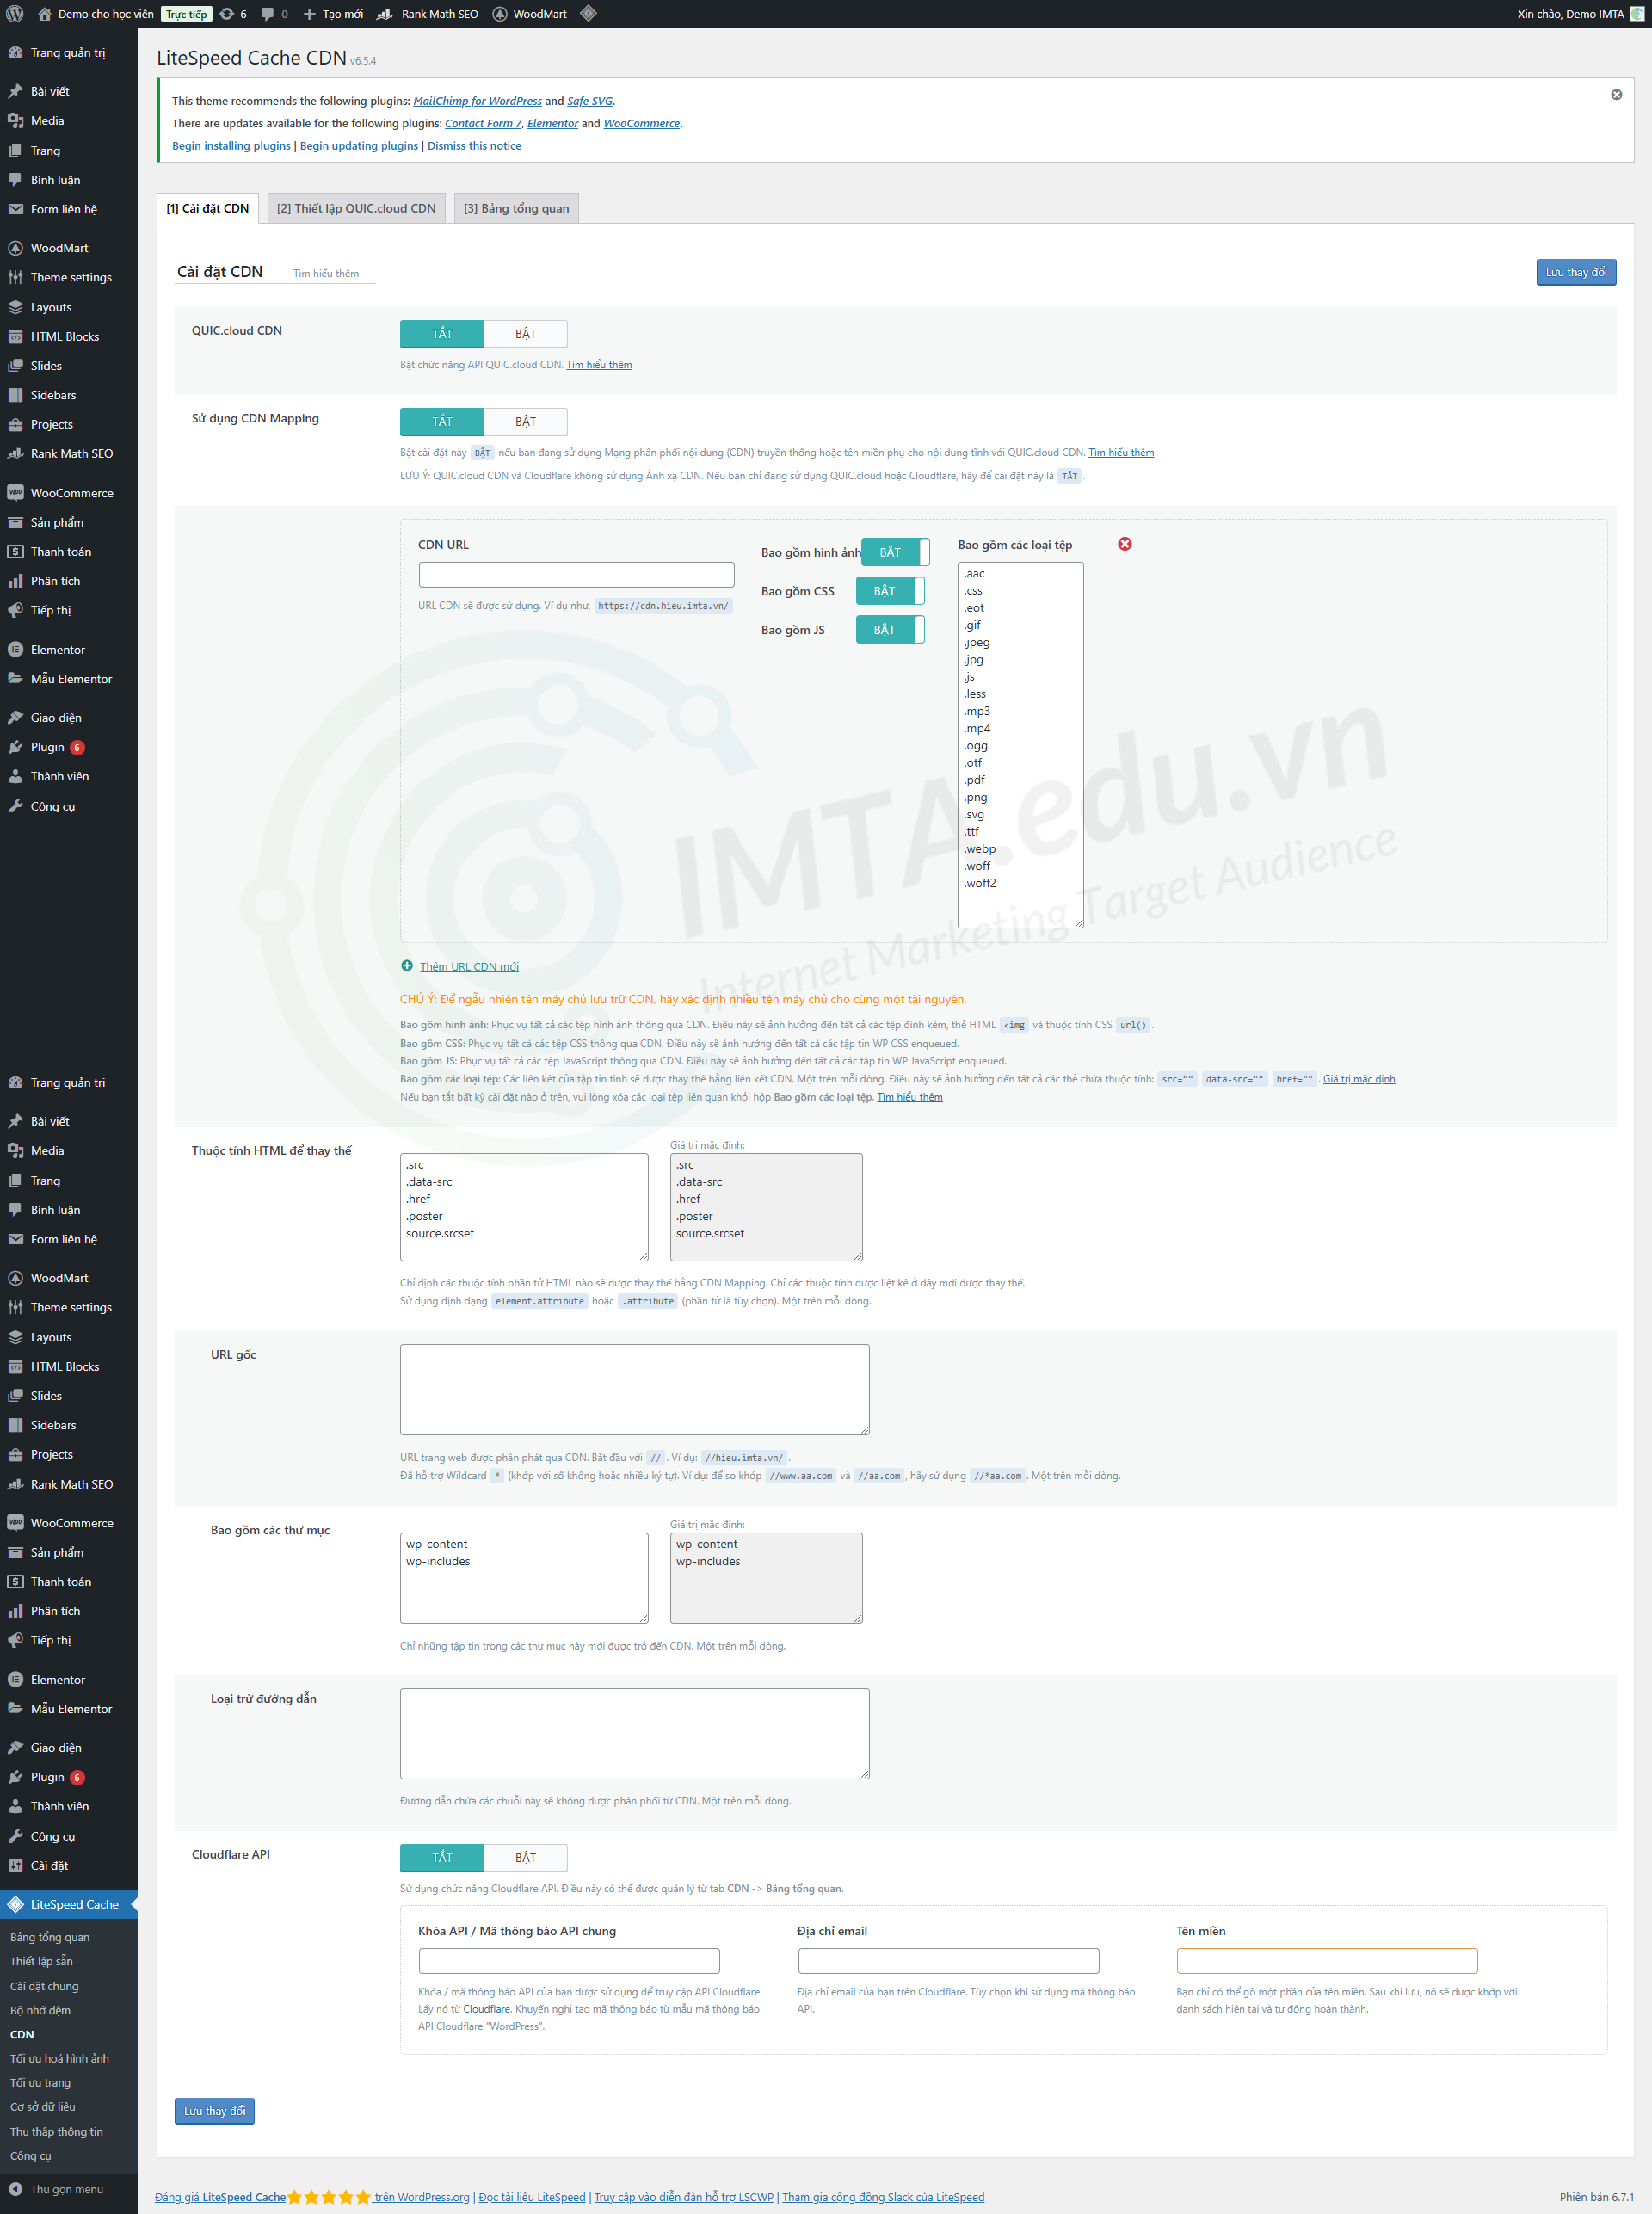Click Begin installing plugins link
1652x2214 pixels.
point(231,146)
